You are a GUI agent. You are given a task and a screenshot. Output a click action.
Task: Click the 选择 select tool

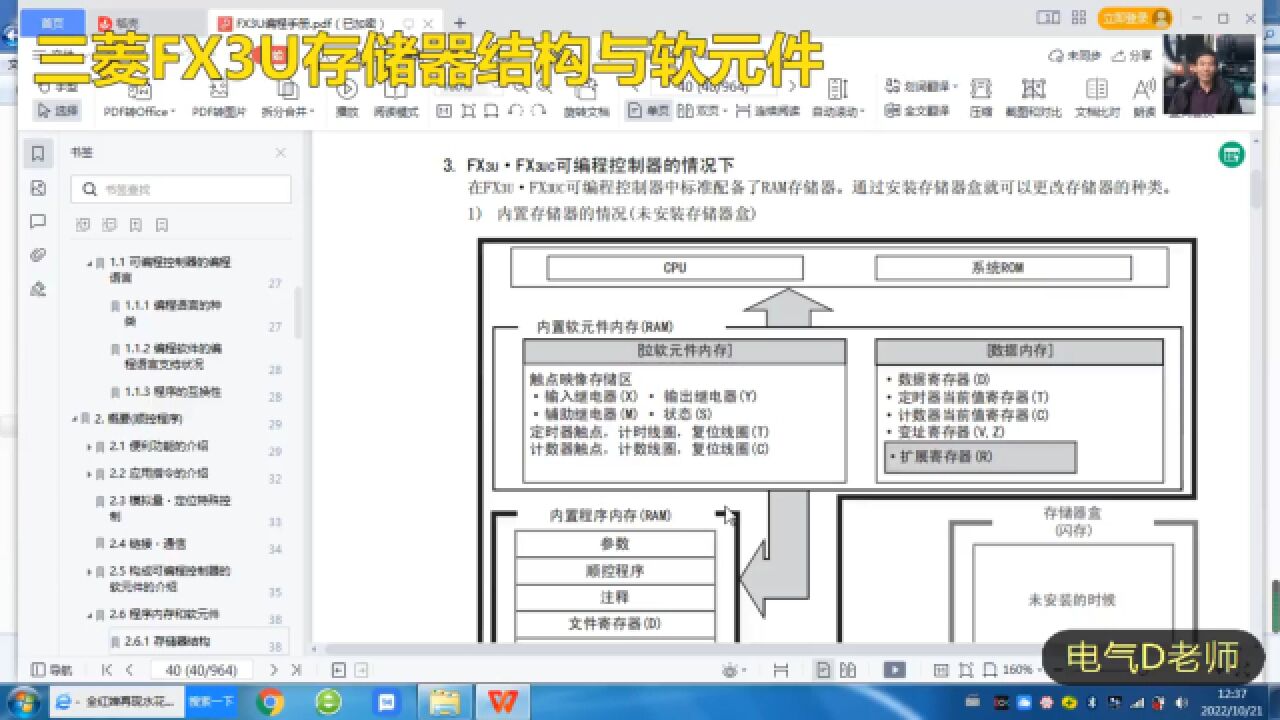[x=57, y=110]
